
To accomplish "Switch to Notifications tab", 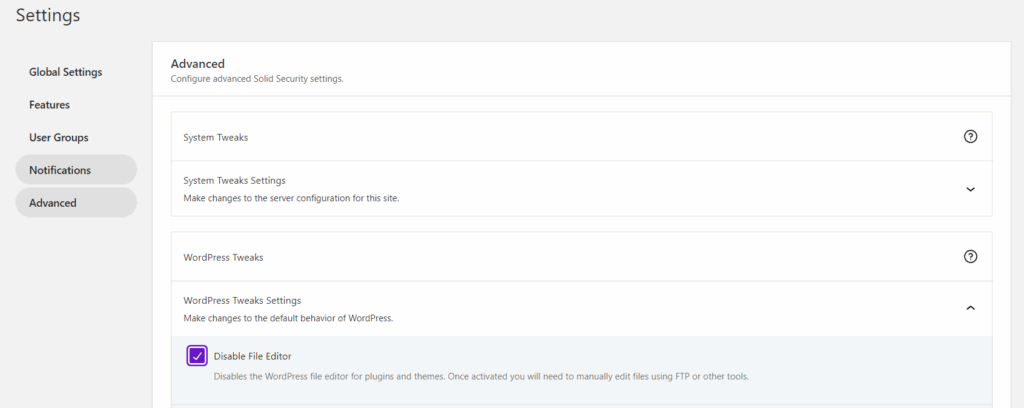I will click(x=76, y=170).
